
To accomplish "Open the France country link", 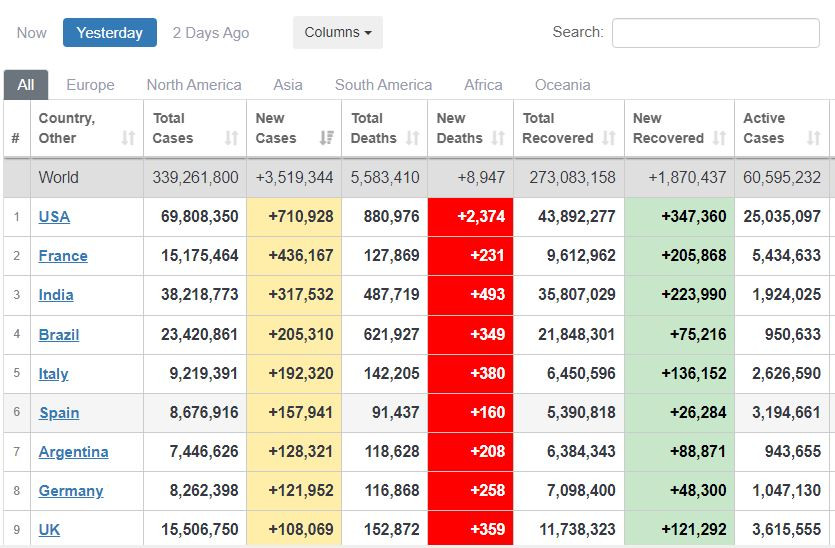I will coord(63,256).
